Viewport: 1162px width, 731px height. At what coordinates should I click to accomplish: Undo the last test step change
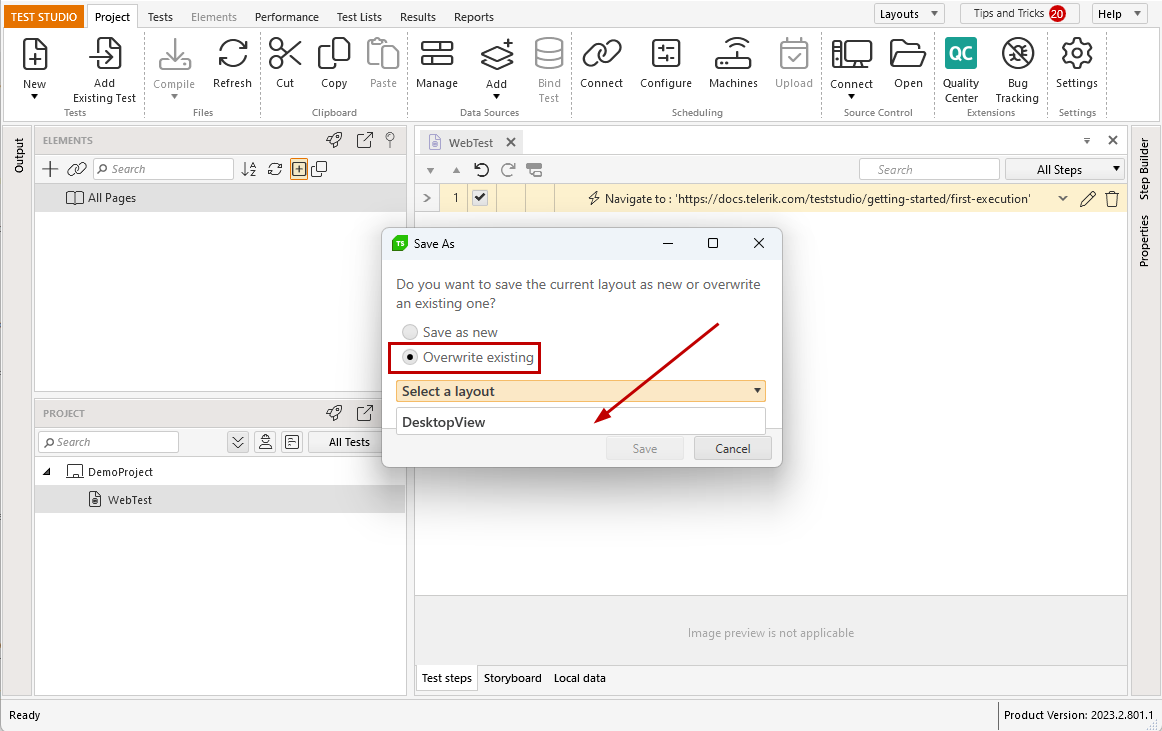pos(482,170)
